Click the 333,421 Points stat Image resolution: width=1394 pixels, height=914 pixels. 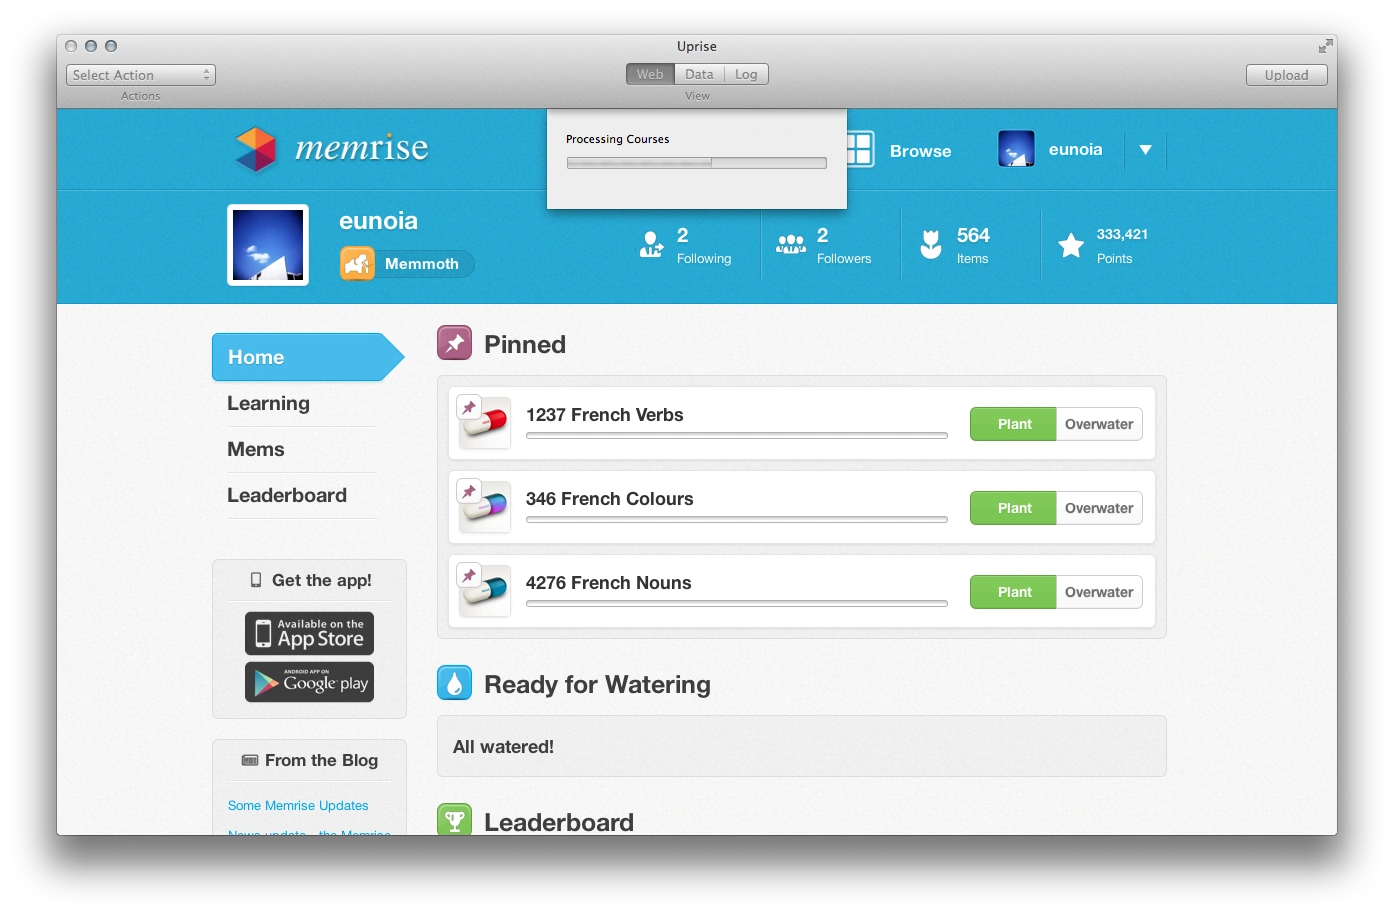click(x=1122, y=245)
